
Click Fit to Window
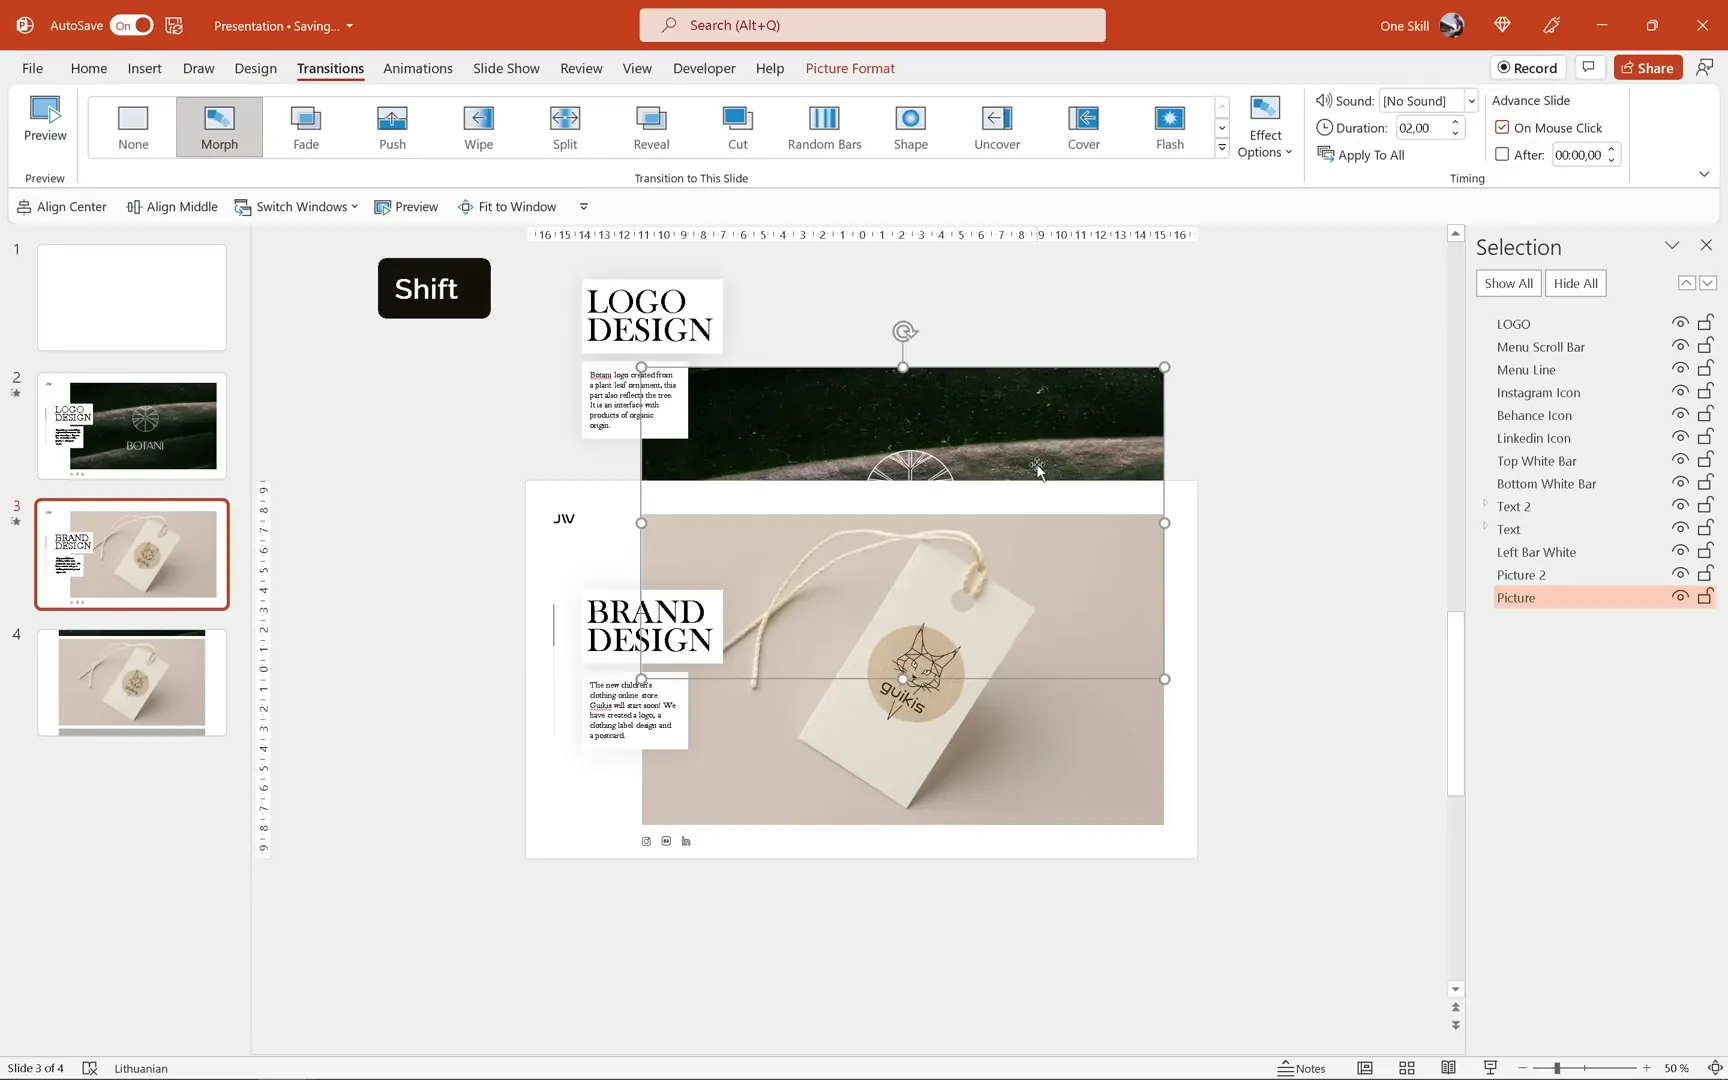pos(507,207)
